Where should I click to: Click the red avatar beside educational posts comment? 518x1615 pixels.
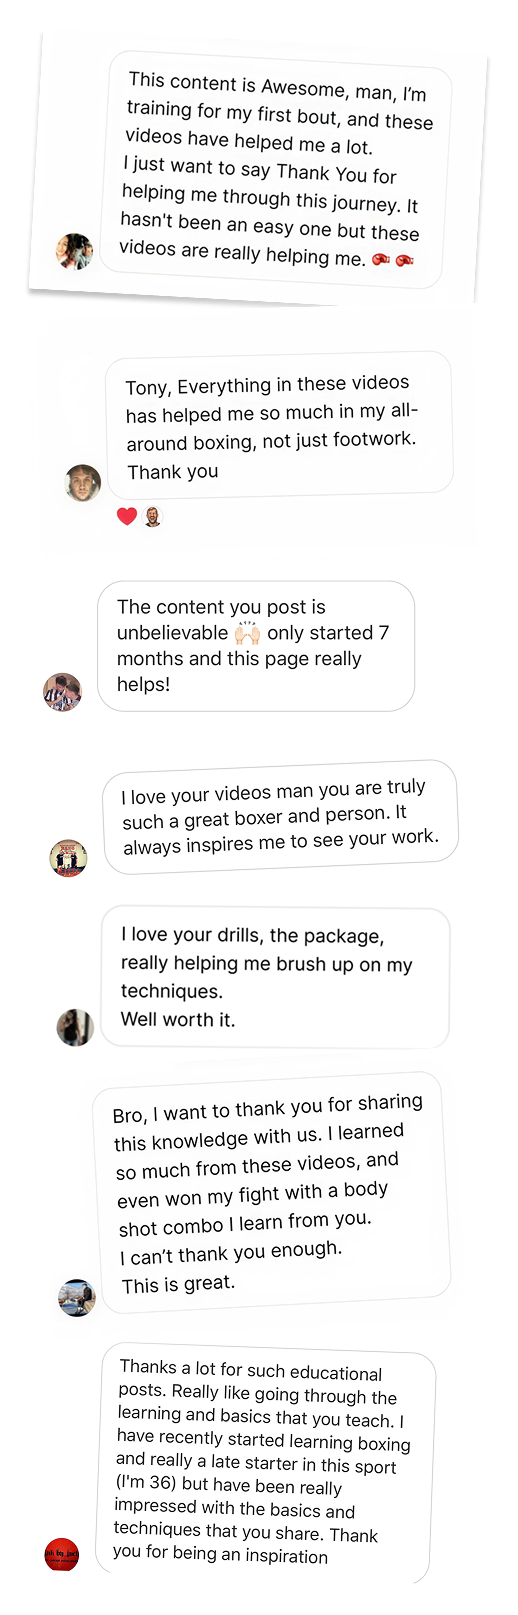[62, 1554]
